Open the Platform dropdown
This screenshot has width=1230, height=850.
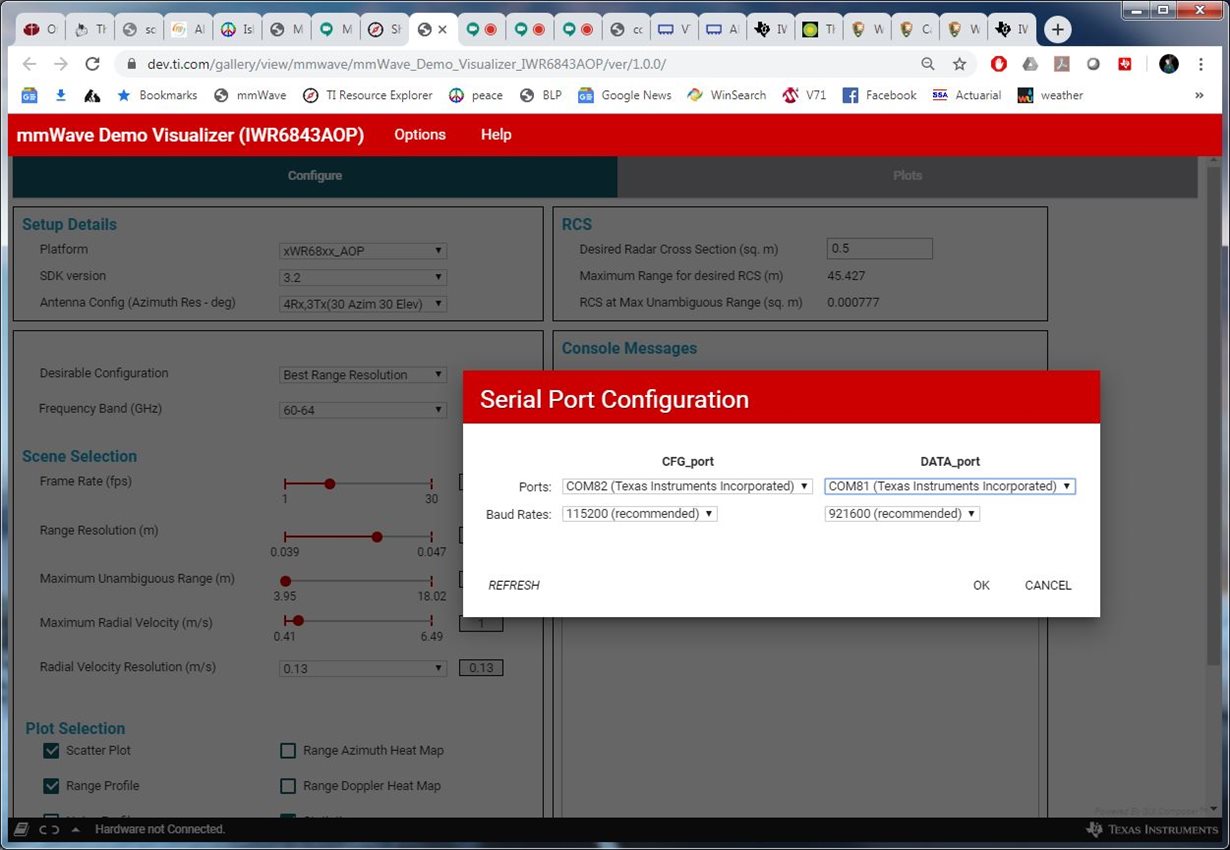point(363,251)
